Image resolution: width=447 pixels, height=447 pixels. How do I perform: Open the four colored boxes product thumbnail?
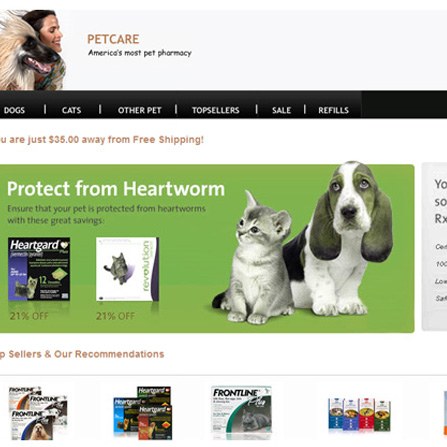[359, 414]
